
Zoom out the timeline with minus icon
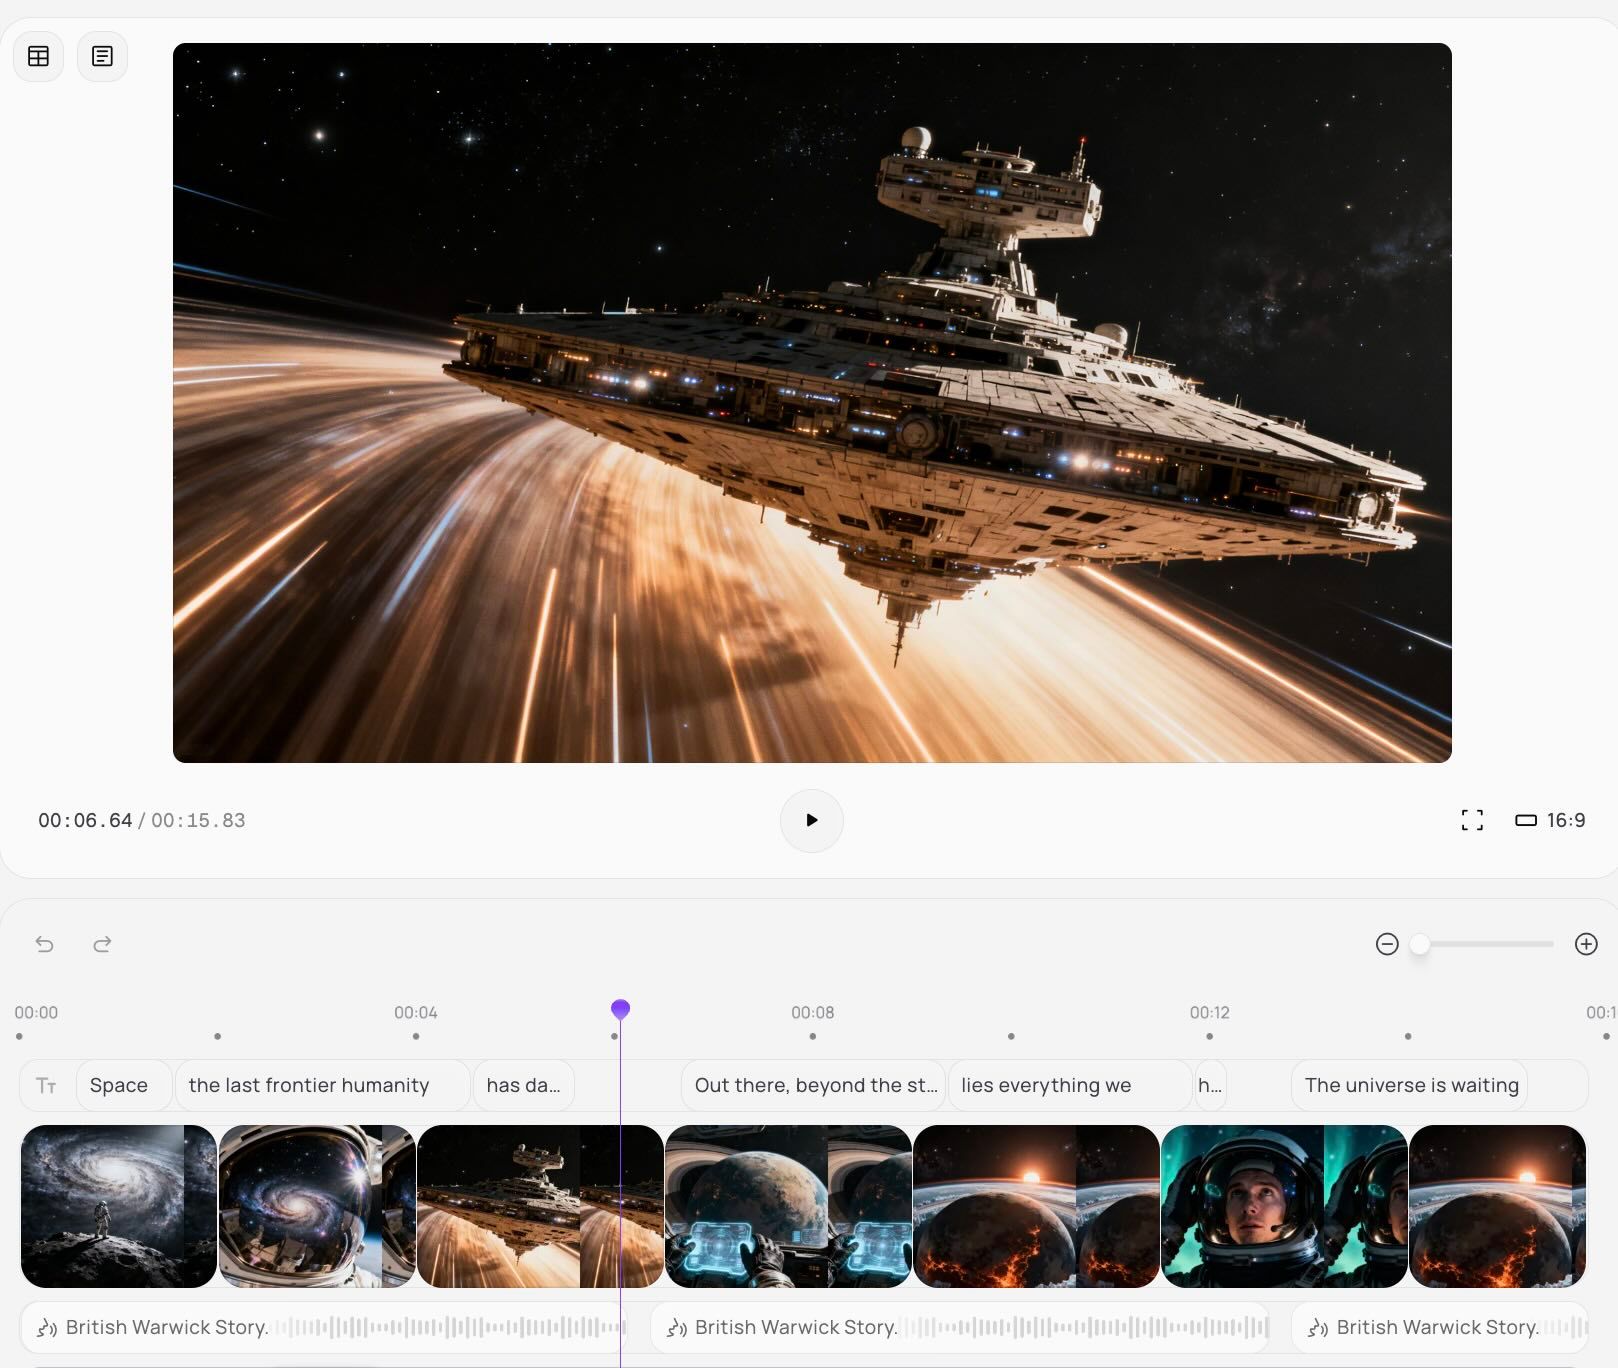click(x=1386, y=944)
